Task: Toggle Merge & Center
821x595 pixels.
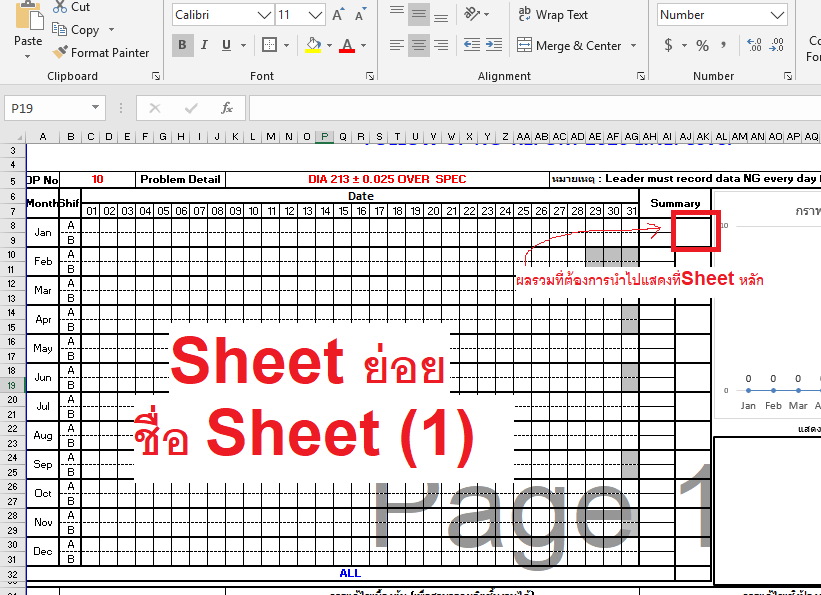Action: [569, 46]
